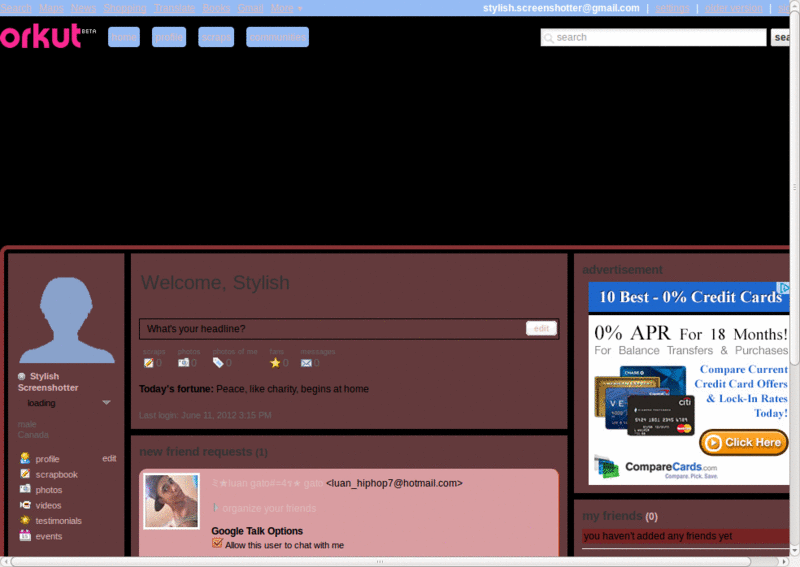Click the search submit button
Screen dimensions: 800x567
tap(780, 37)
